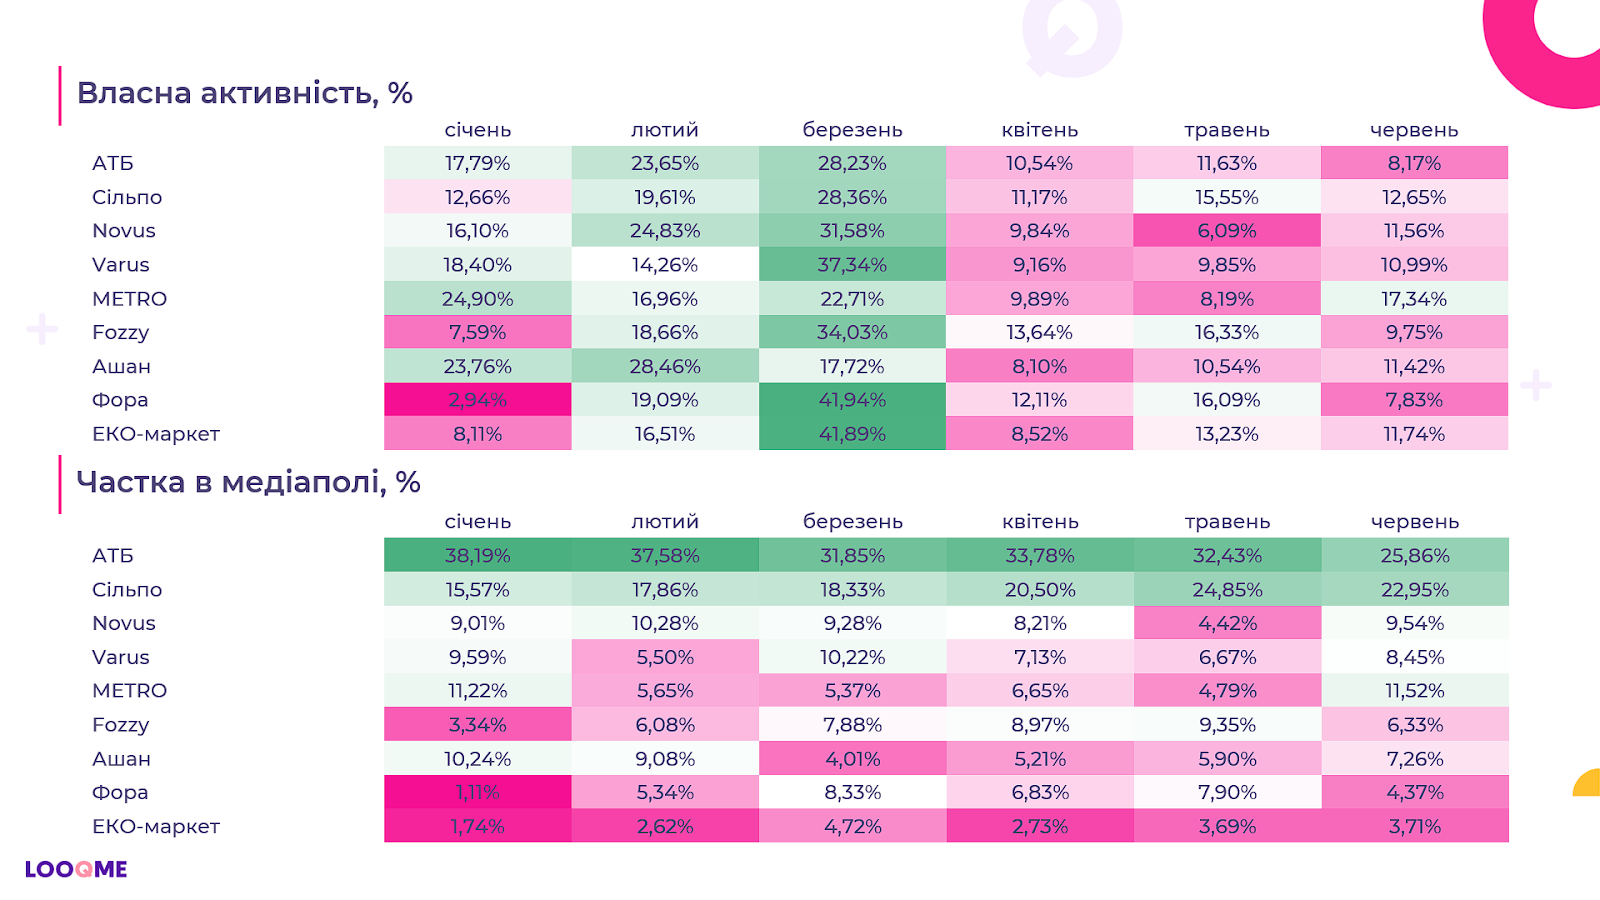Click the 'Novus' row label in the top table
Viewport: 1600px width, 900px height.
[x=124, y=231]
